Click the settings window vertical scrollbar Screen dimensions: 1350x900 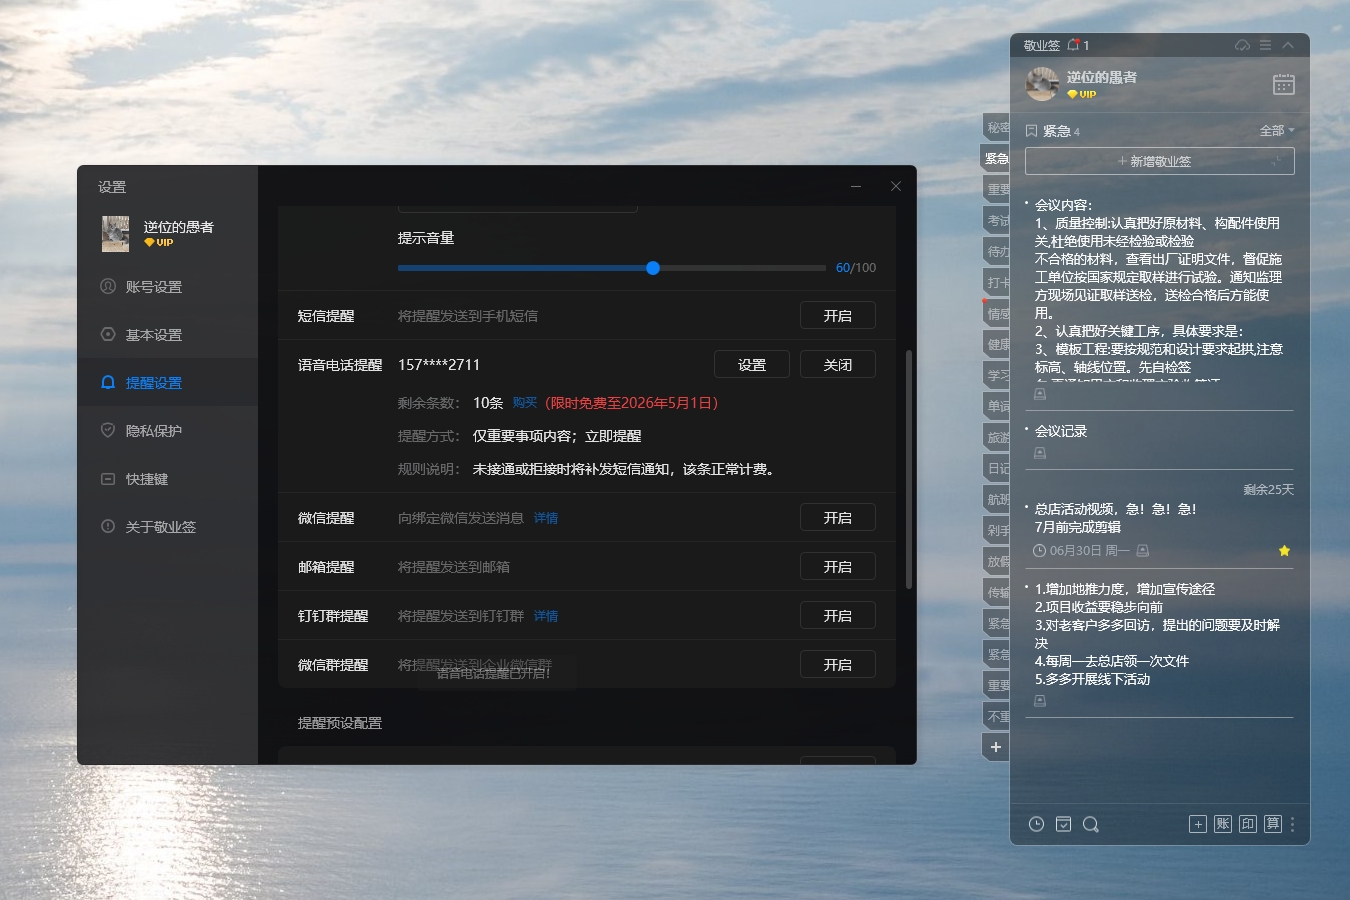pos(908,469)
